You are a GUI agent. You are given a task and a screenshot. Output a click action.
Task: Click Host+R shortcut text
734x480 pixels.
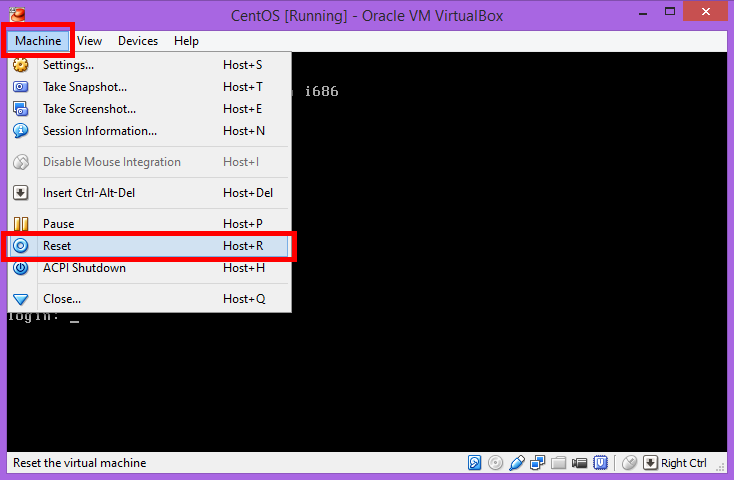pyautogui.click(x=243, y=246)
